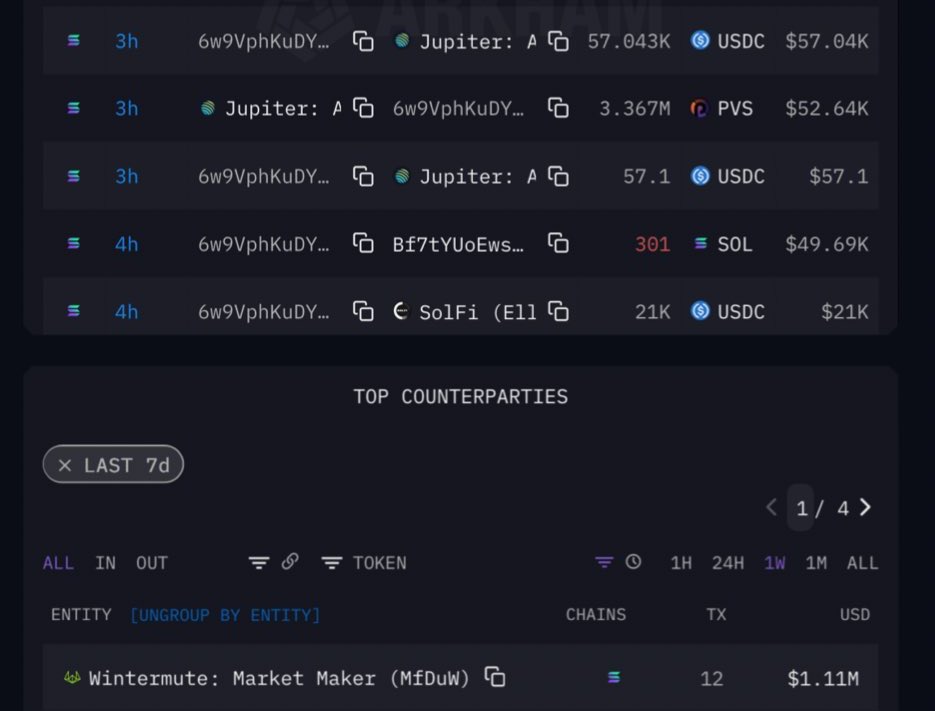Open the clock time filter icon
The width and height of the screenshot is (935, 711).
pyautogui.click(x=633, y=561)
